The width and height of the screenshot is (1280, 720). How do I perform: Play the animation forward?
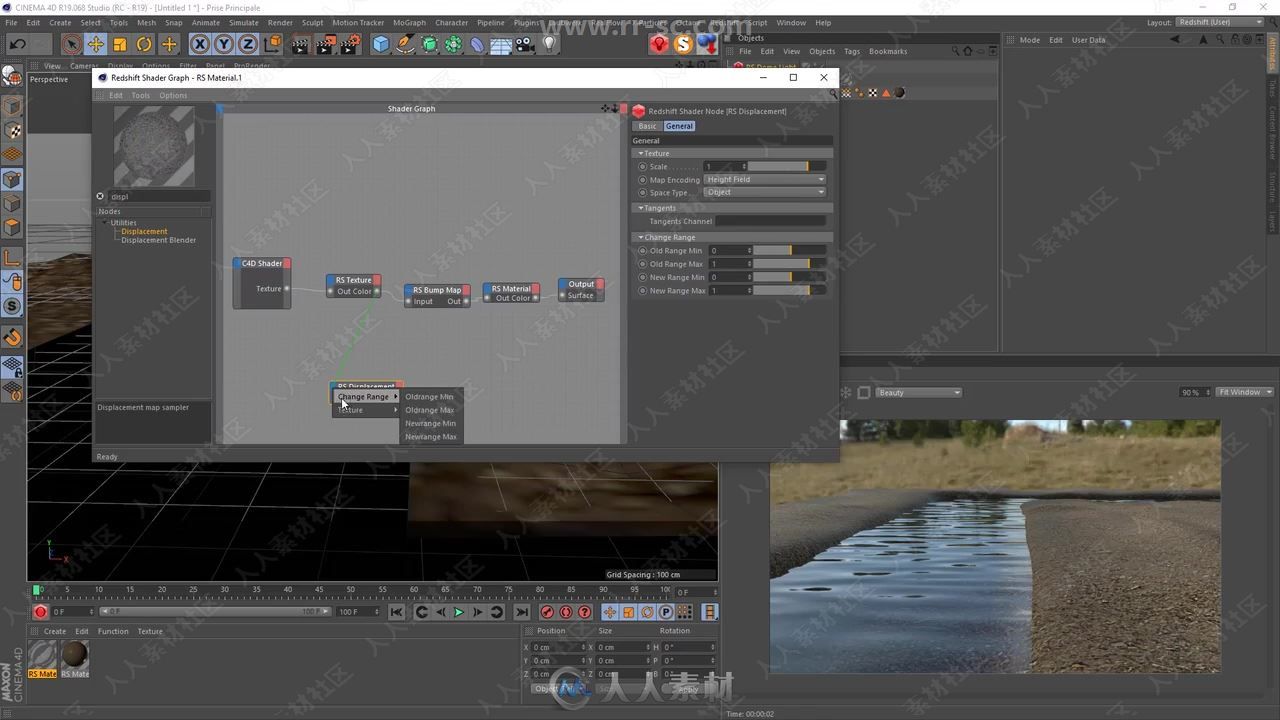click(x=459, y=612)
